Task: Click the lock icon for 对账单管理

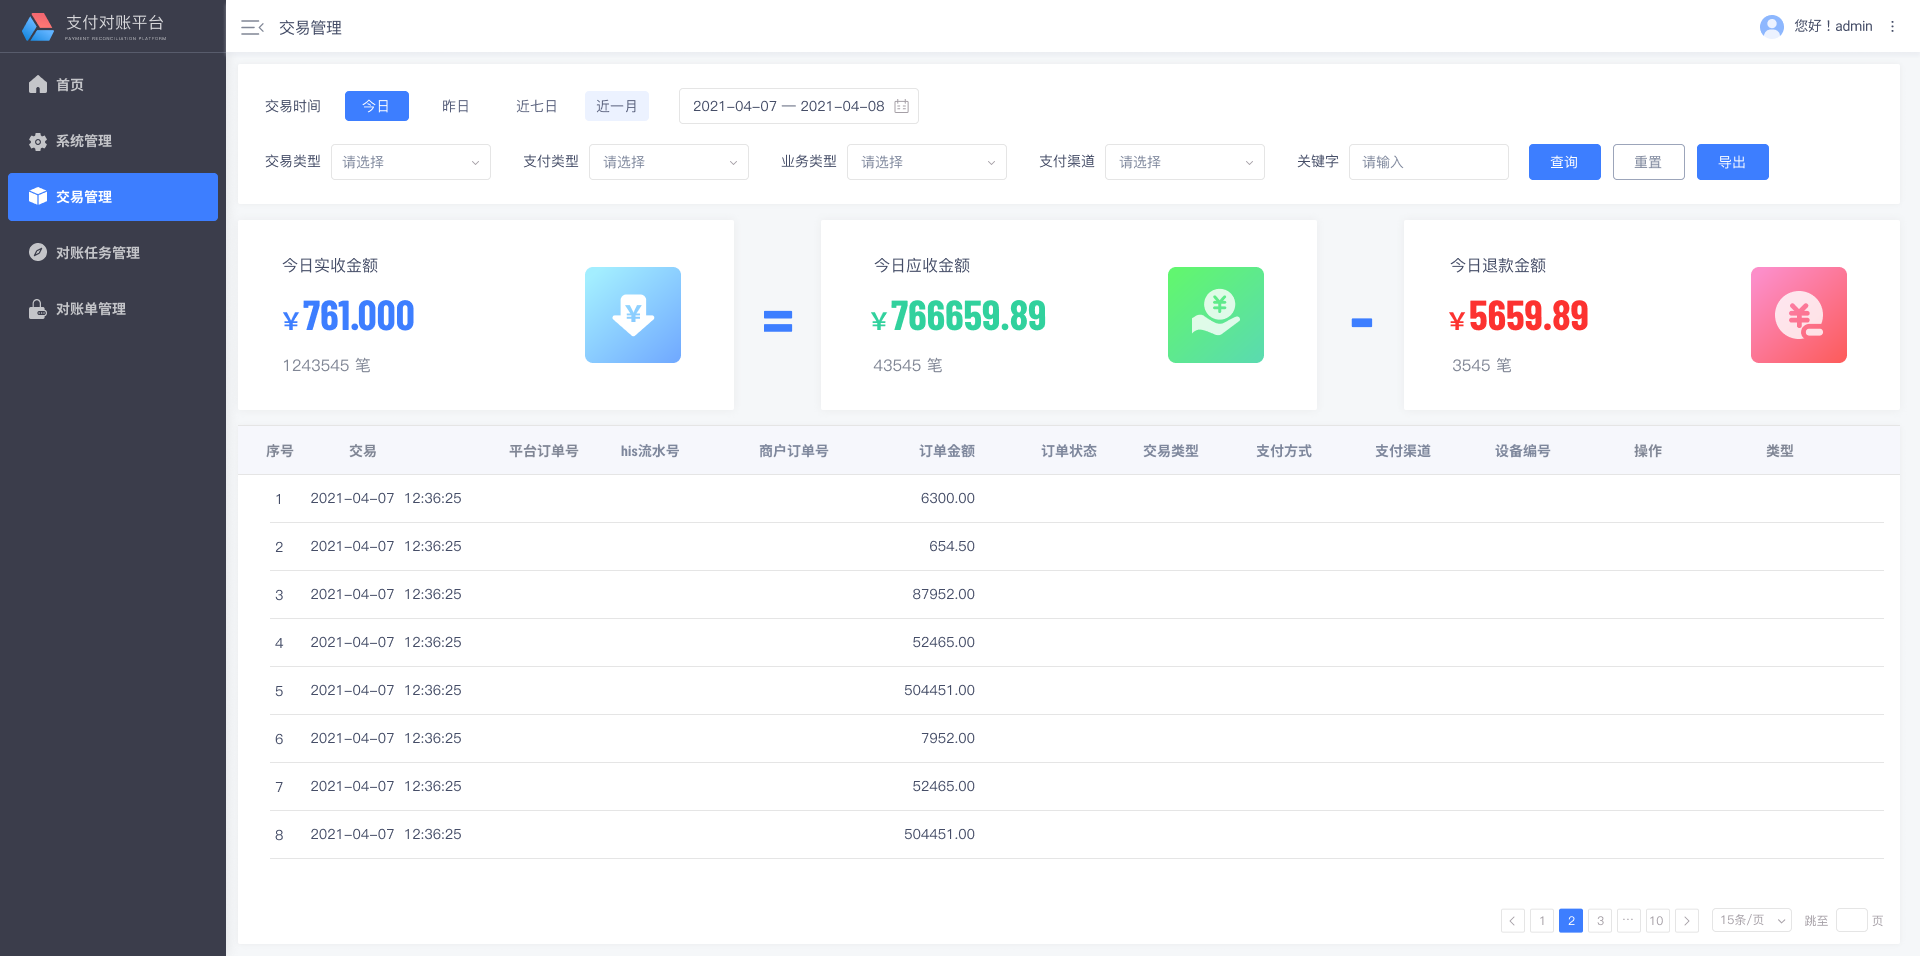Action: [x=38, y=308]
